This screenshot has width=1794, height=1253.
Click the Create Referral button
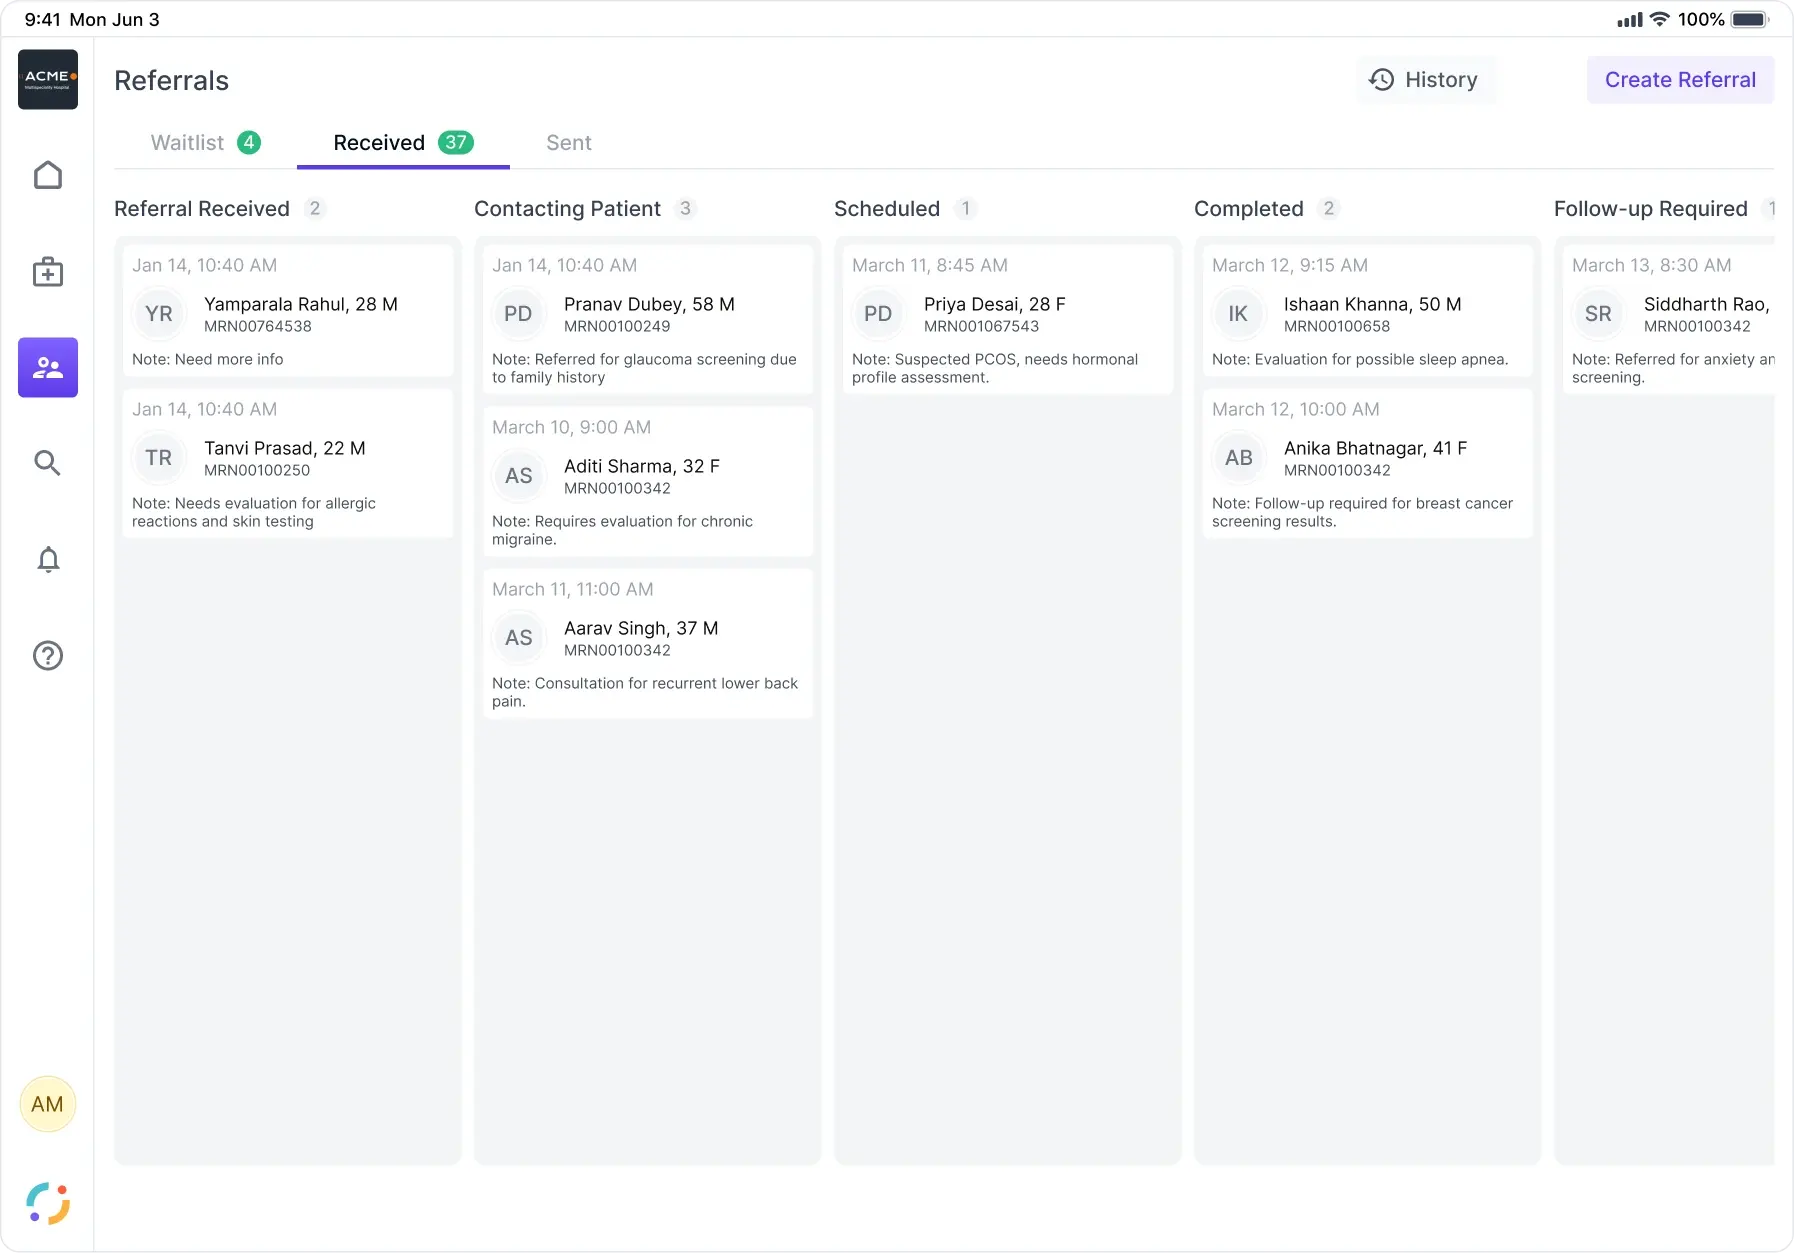click(x=1680, y=80)
